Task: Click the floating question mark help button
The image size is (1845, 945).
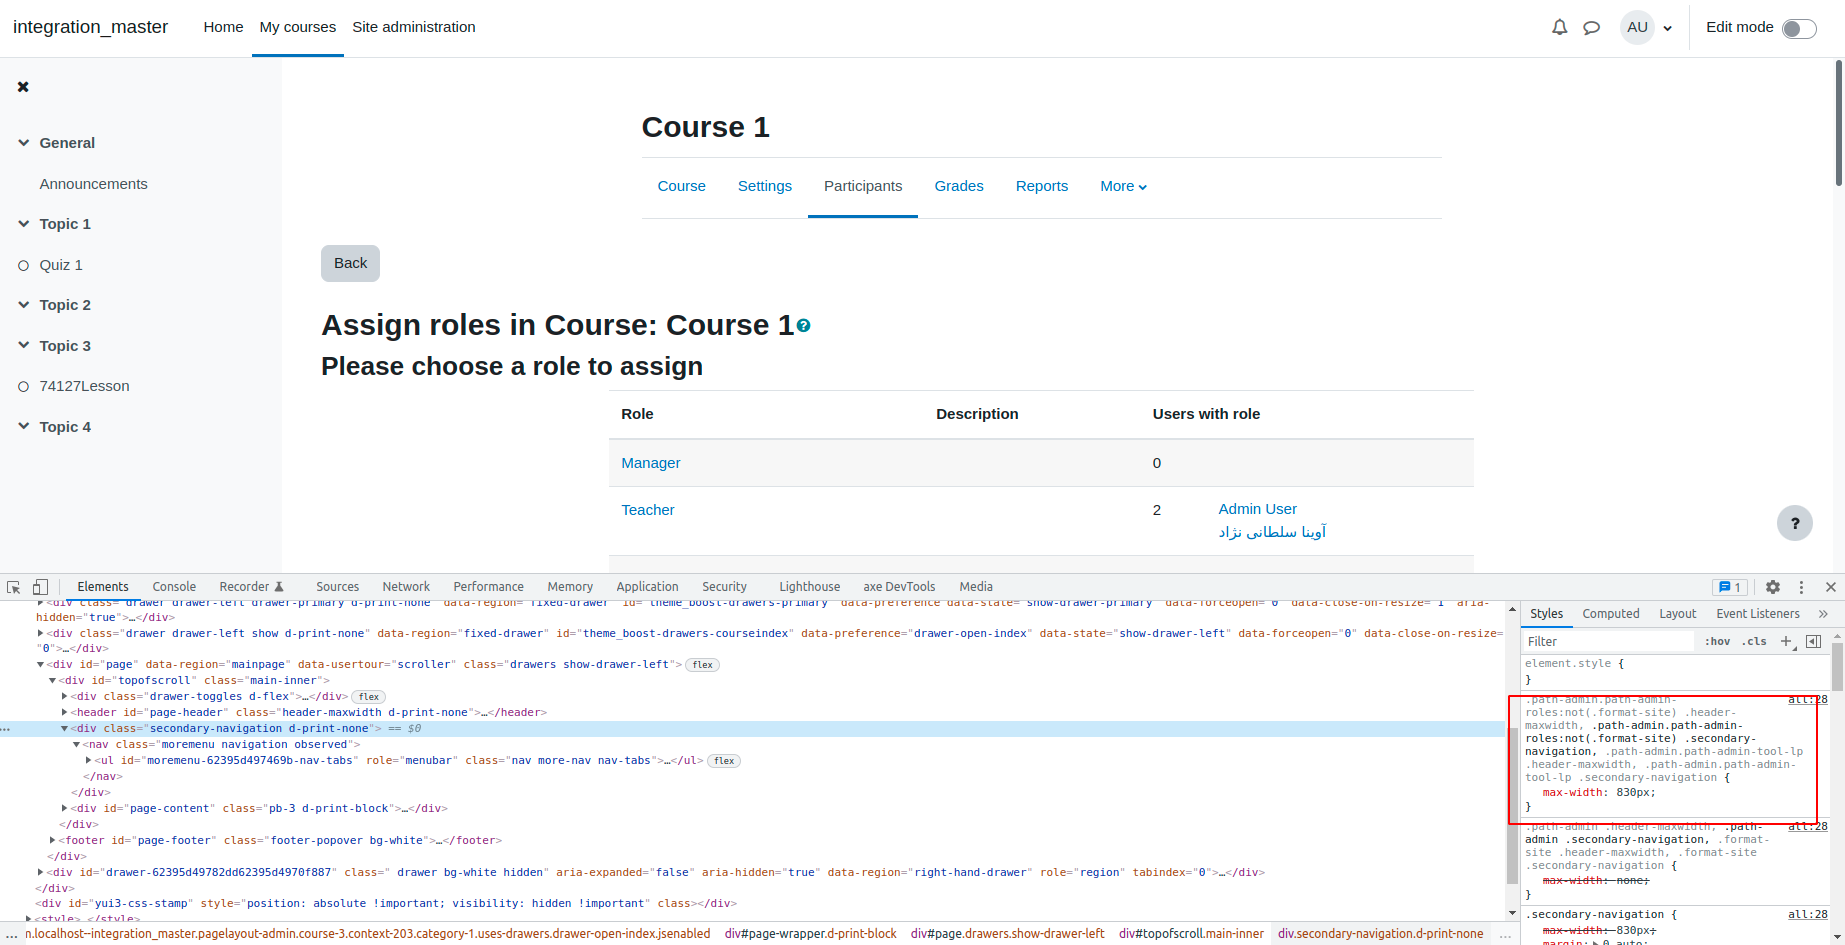Action: coord(1795,523)
